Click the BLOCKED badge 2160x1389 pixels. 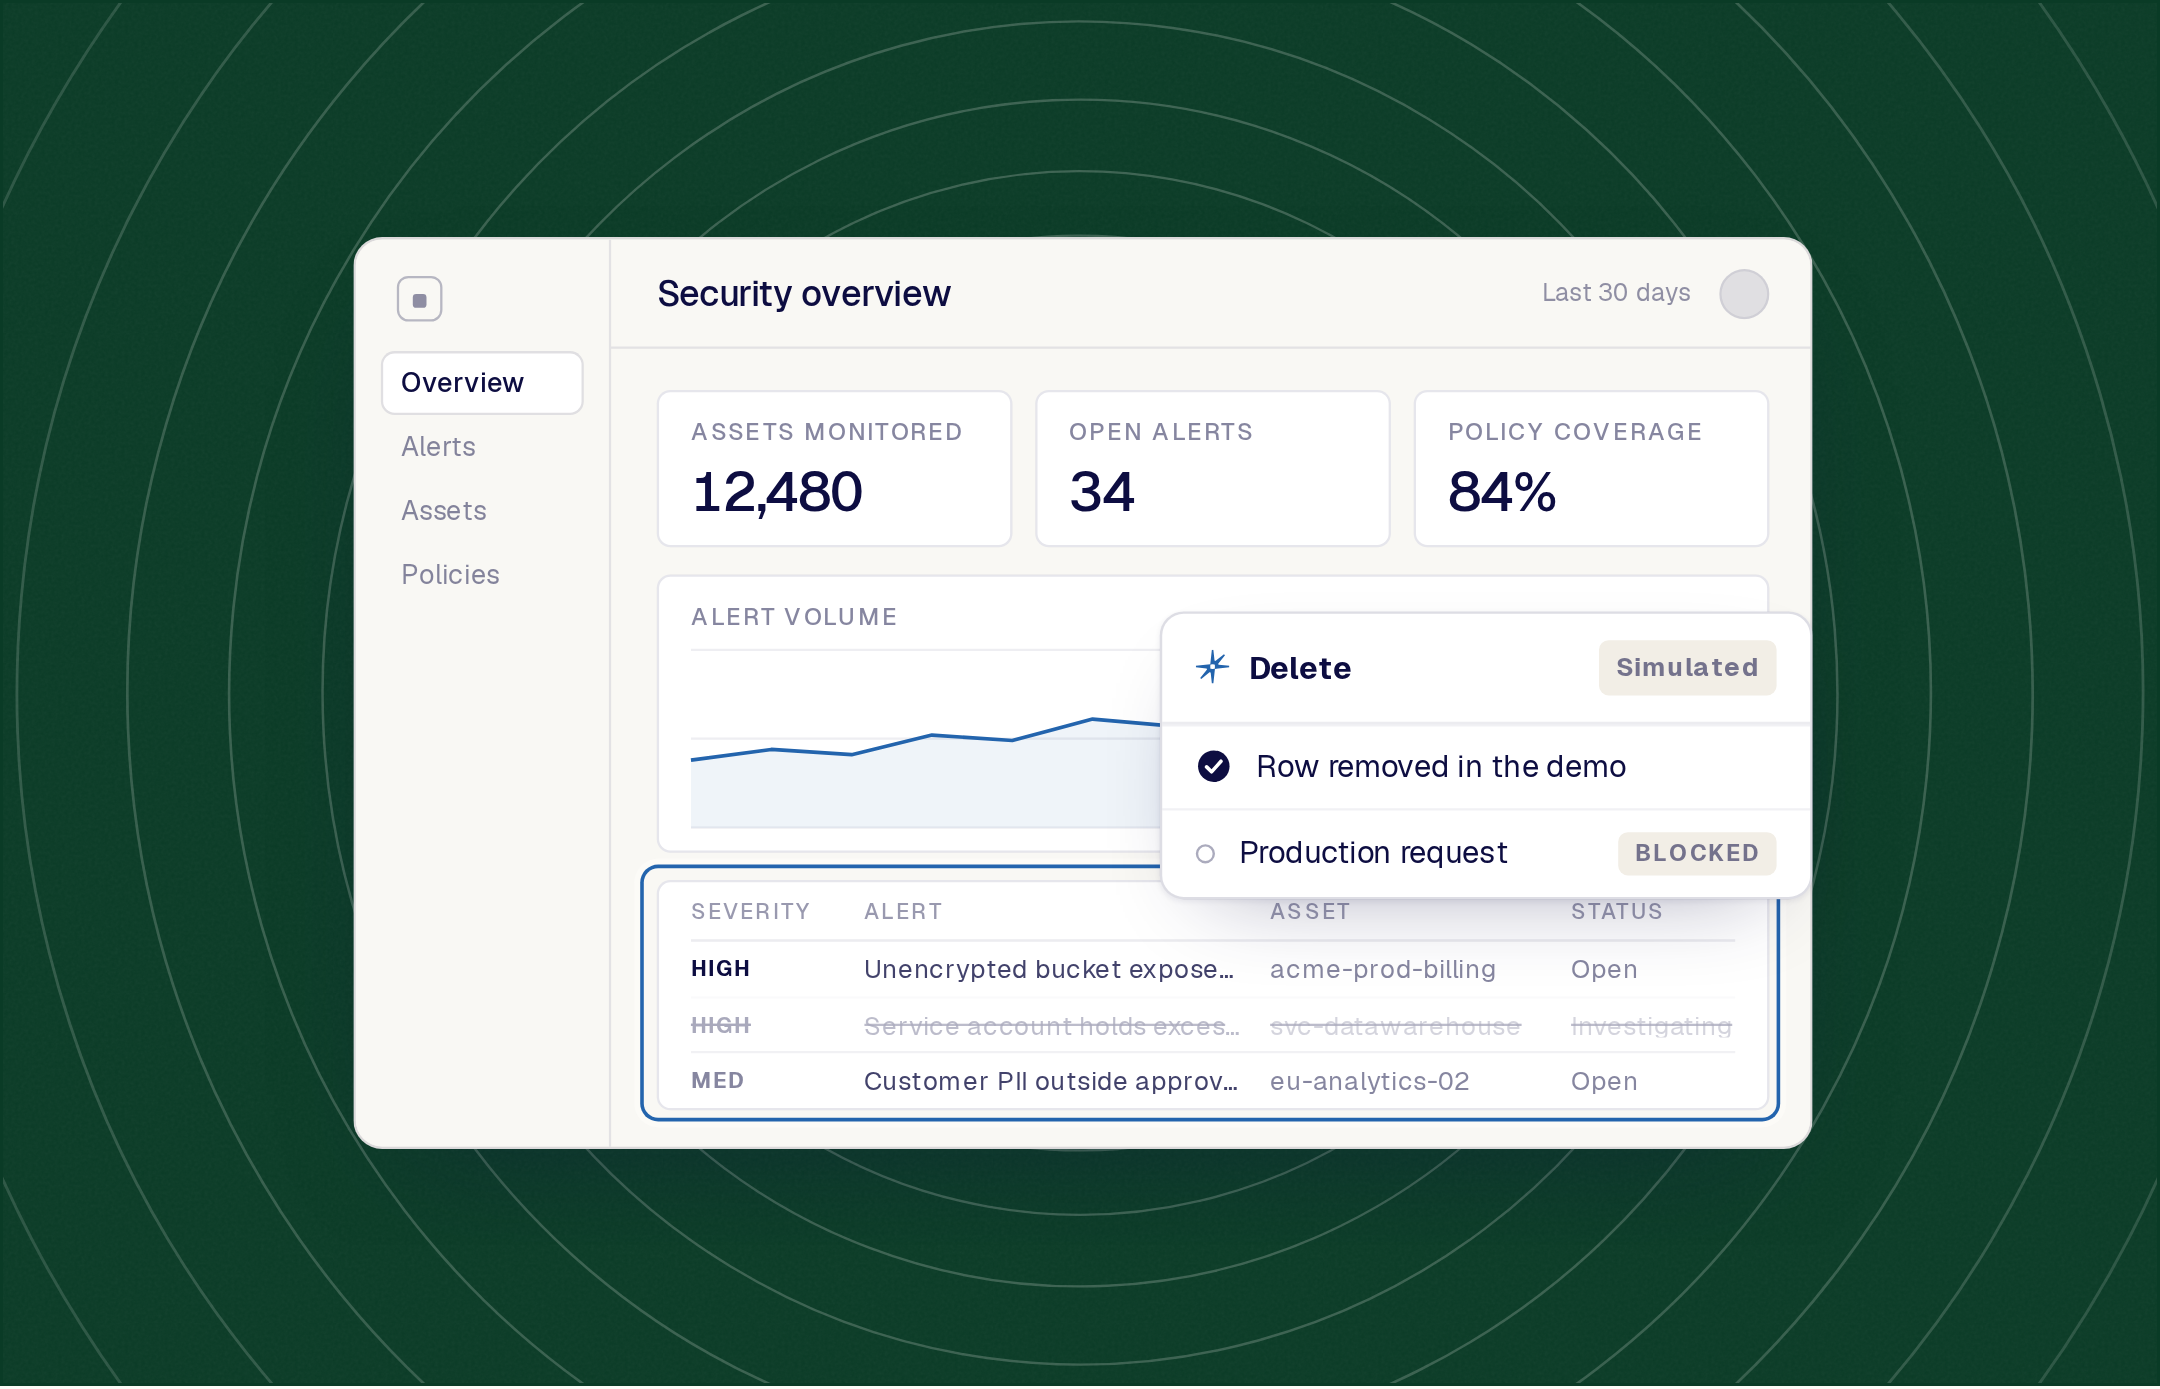(x=1696, y=853)
